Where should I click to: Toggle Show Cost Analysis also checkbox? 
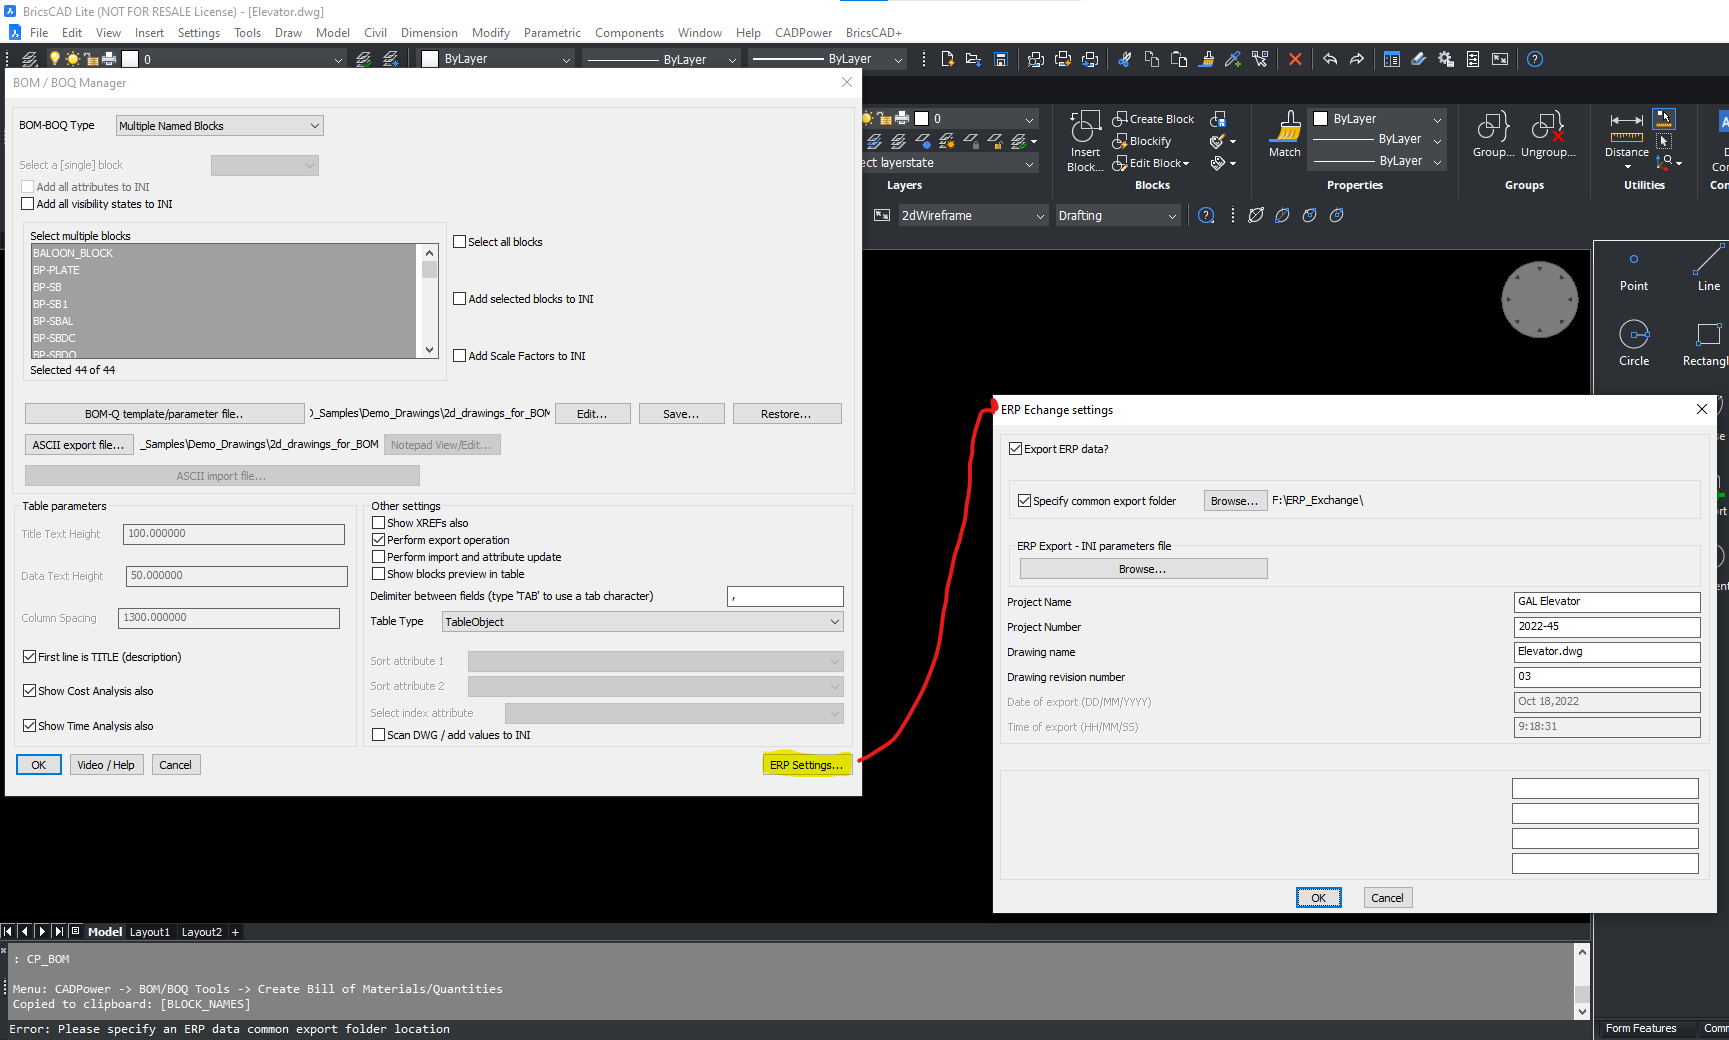point(30,691)
